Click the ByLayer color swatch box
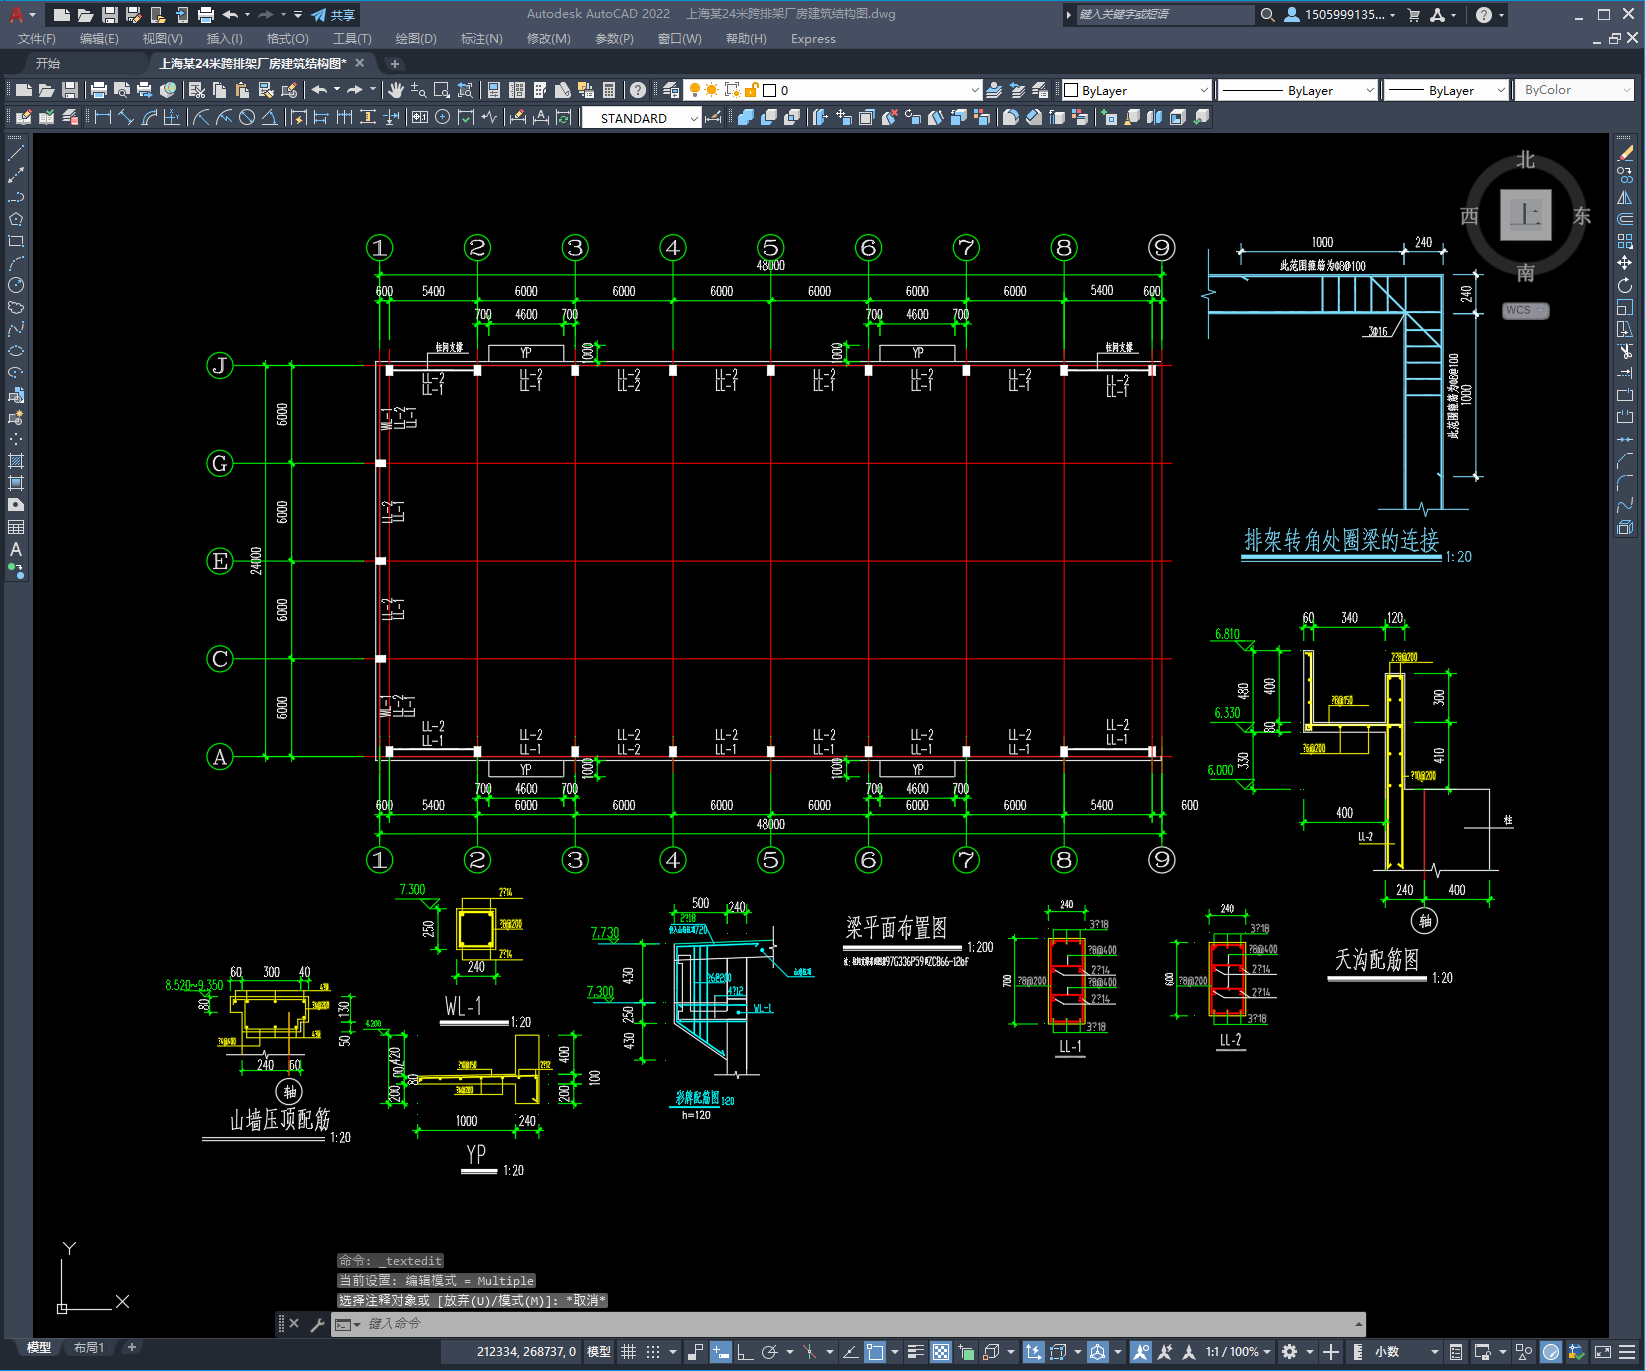 pos(1071,90)
